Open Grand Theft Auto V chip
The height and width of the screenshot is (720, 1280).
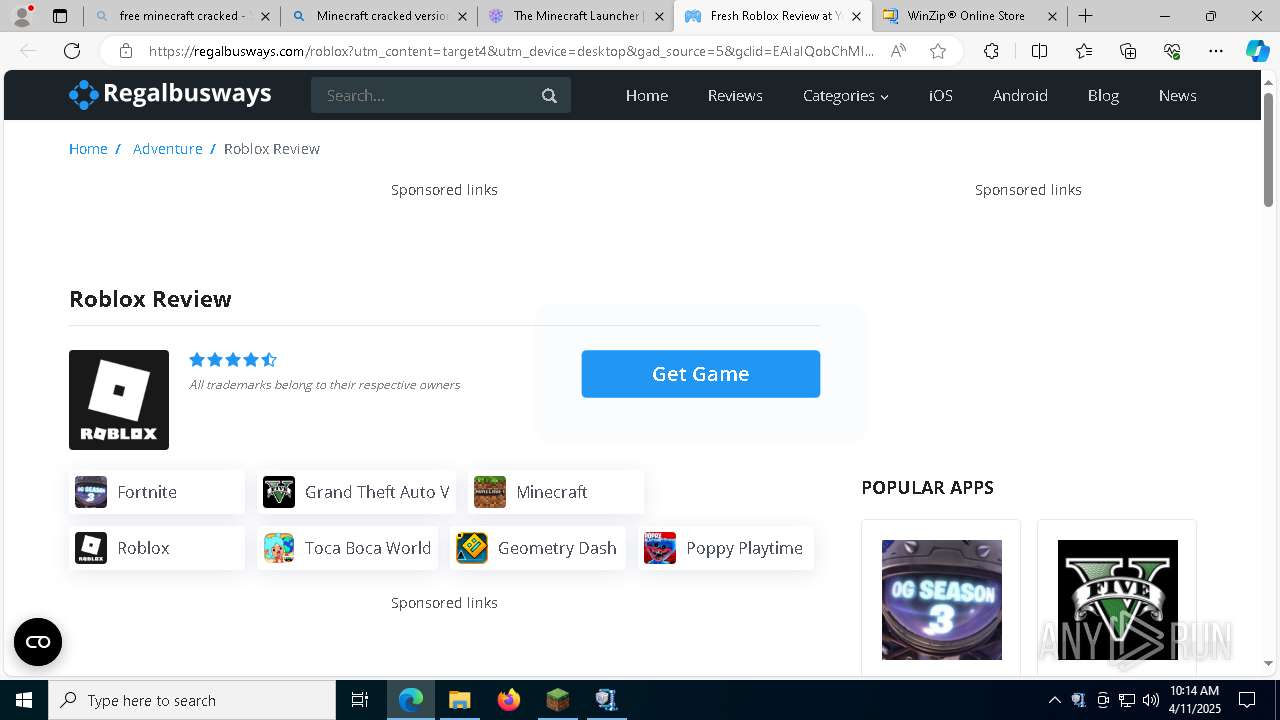coord(357,492)
